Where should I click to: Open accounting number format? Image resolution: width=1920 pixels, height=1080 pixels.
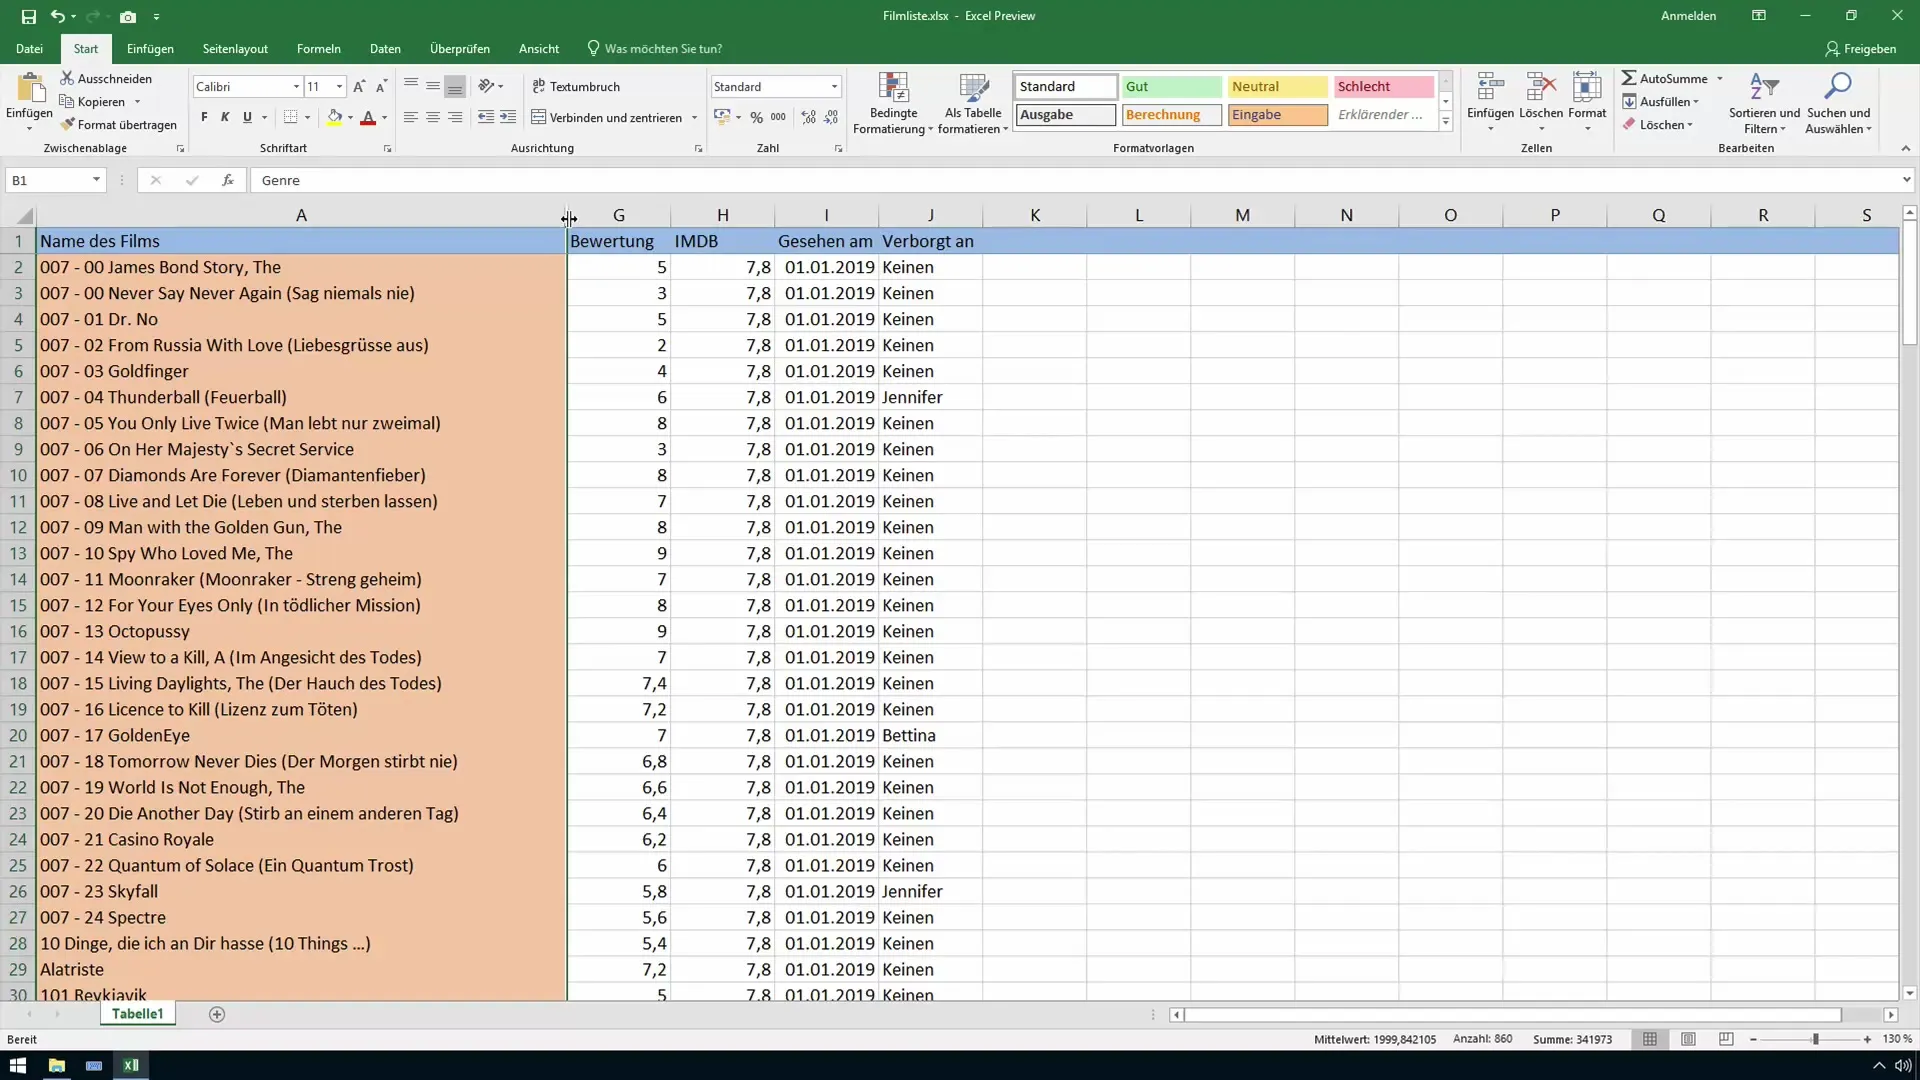coord(722,117)
